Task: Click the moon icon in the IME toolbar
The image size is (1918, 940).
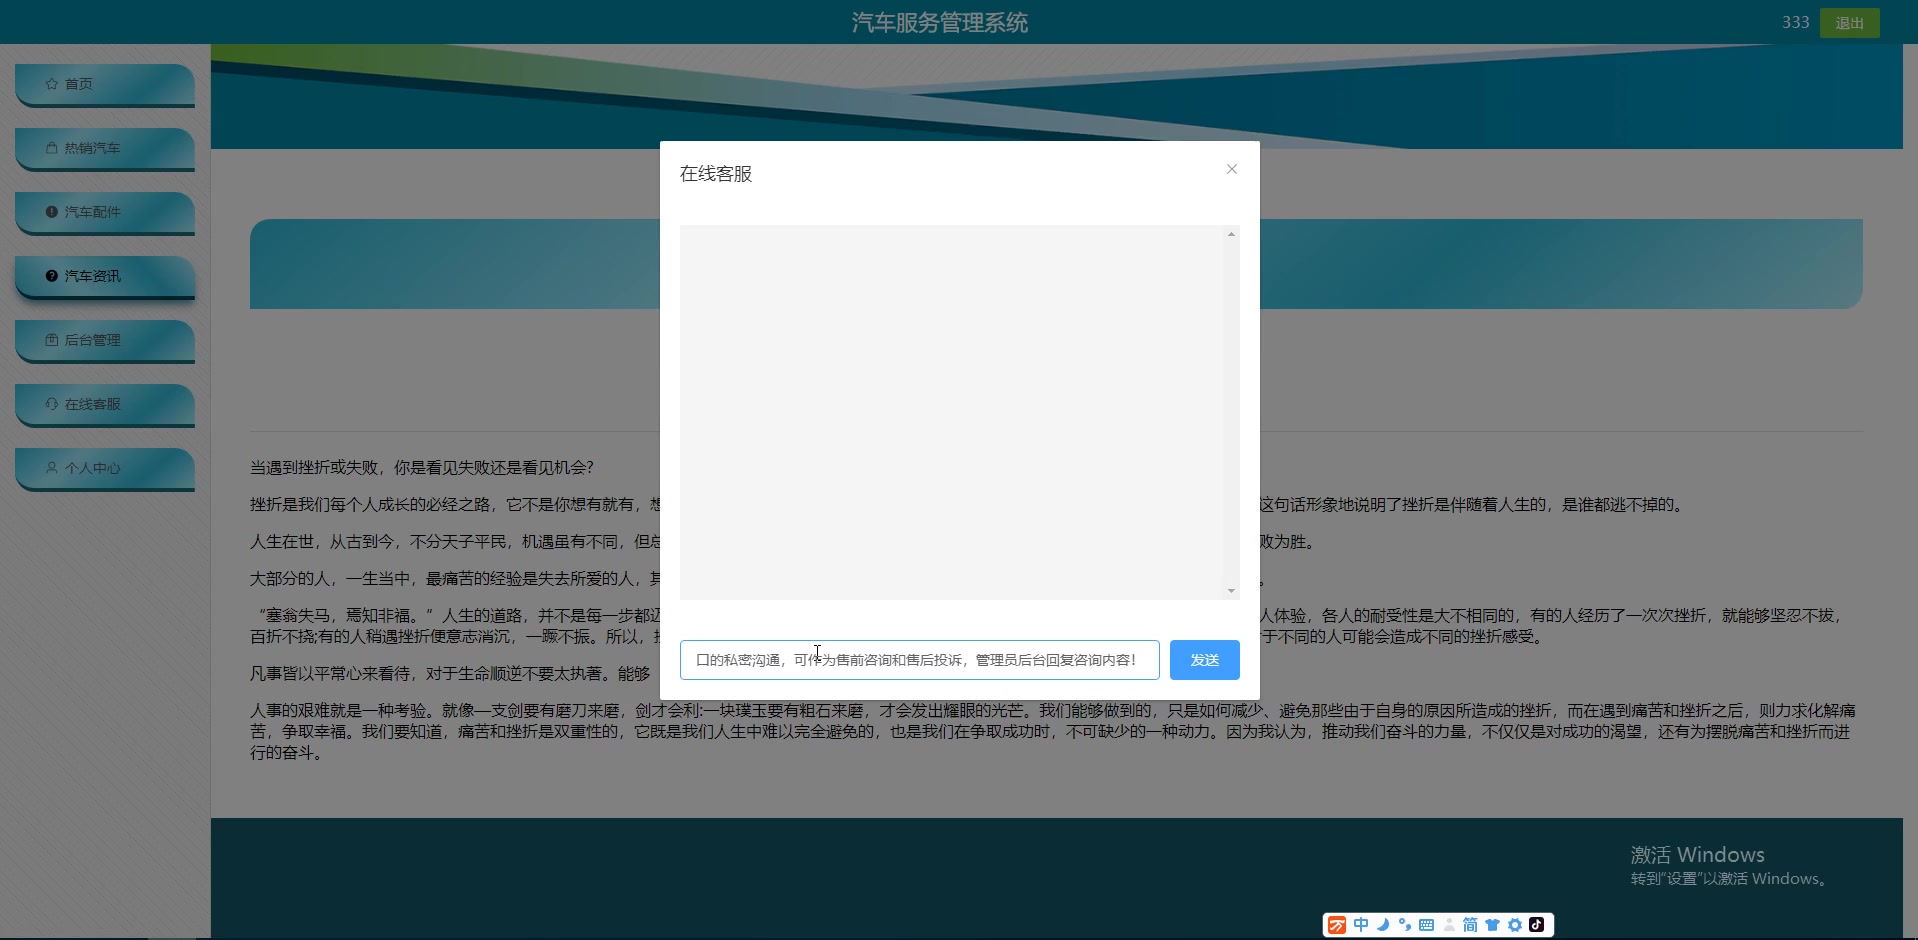Action: [1383, 925]
